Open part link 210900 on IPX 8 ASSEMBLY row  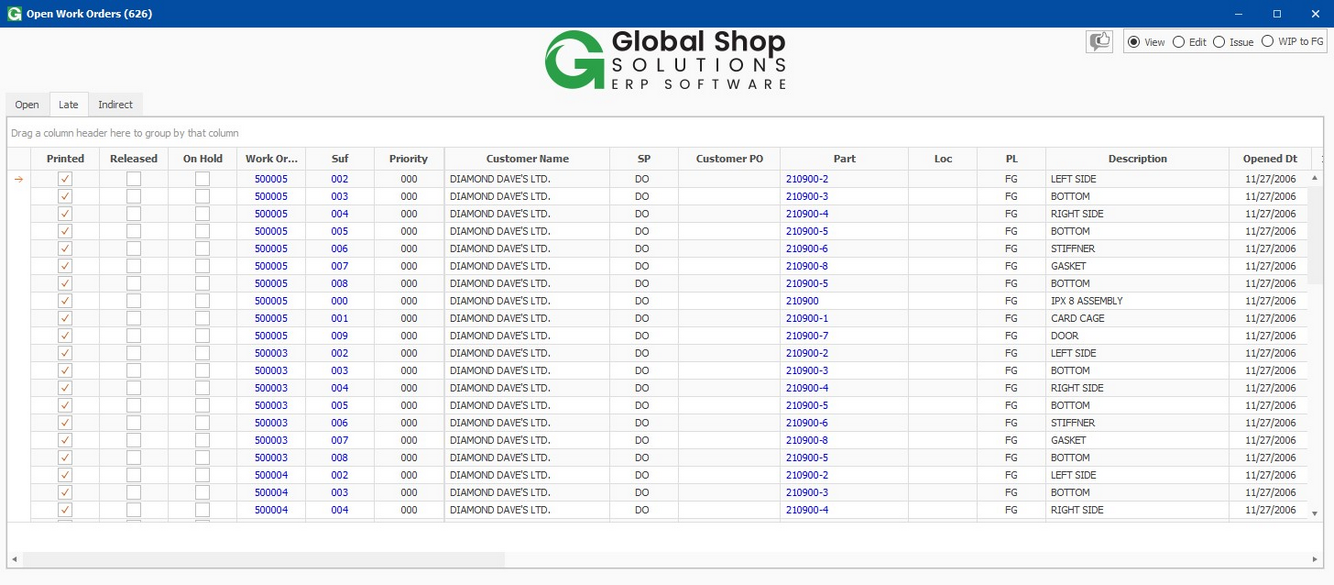(802, 301)
